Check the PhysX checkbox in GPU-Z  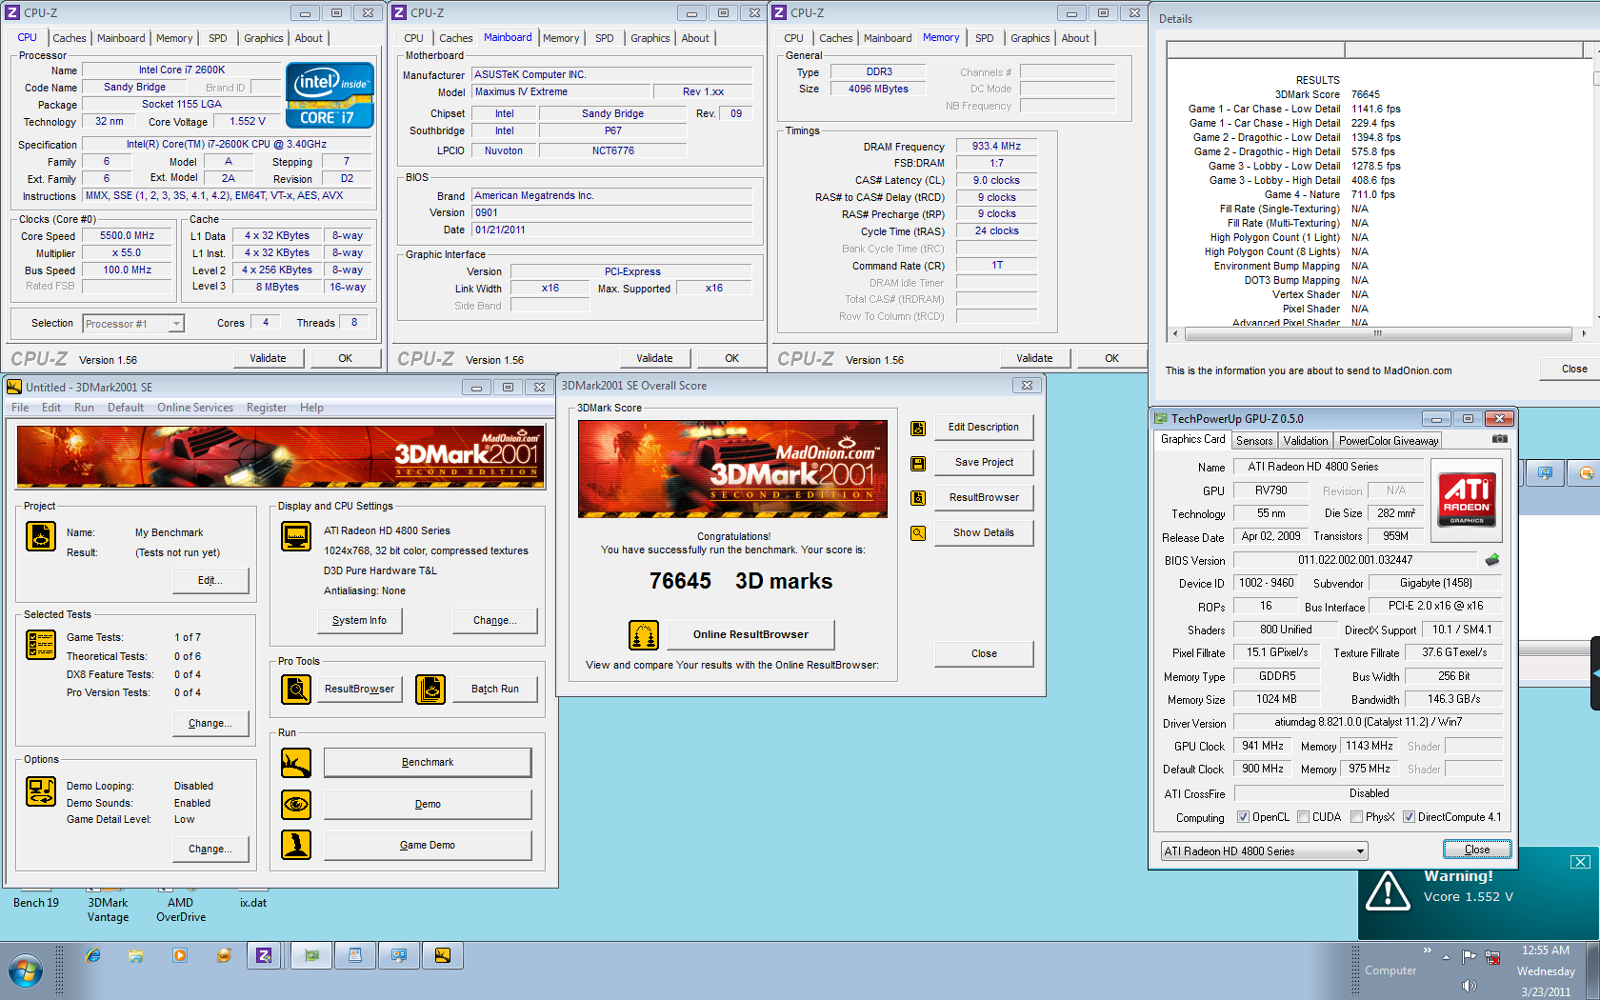click(x=1356, y=817)
